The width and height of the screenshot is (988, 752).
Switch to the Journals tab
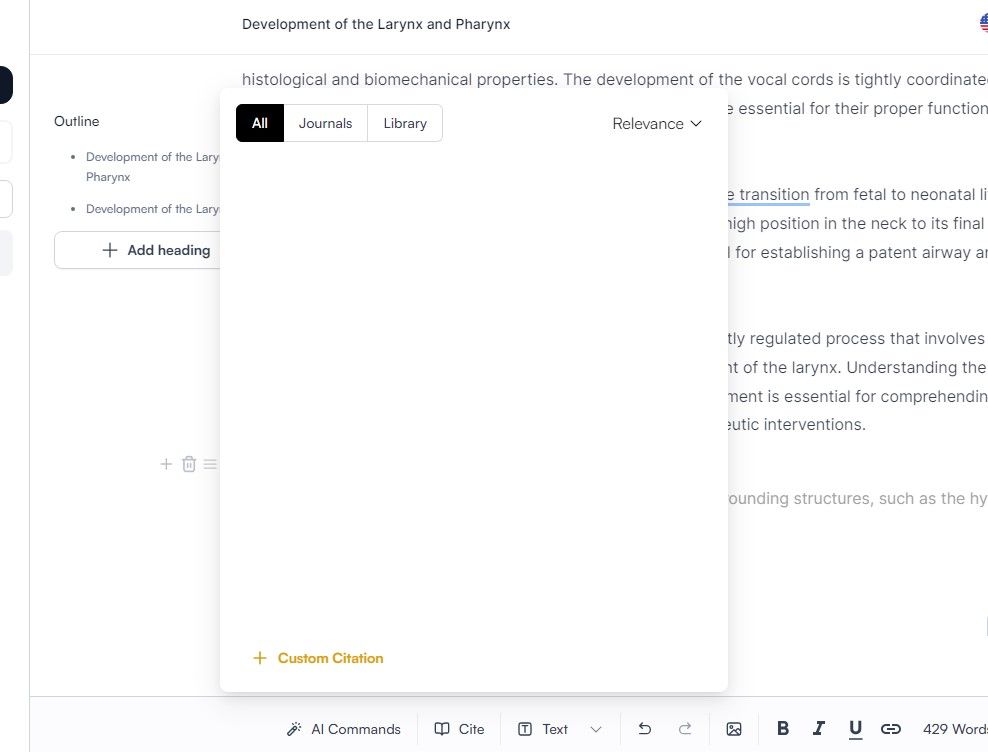click(x=325, y=123)
